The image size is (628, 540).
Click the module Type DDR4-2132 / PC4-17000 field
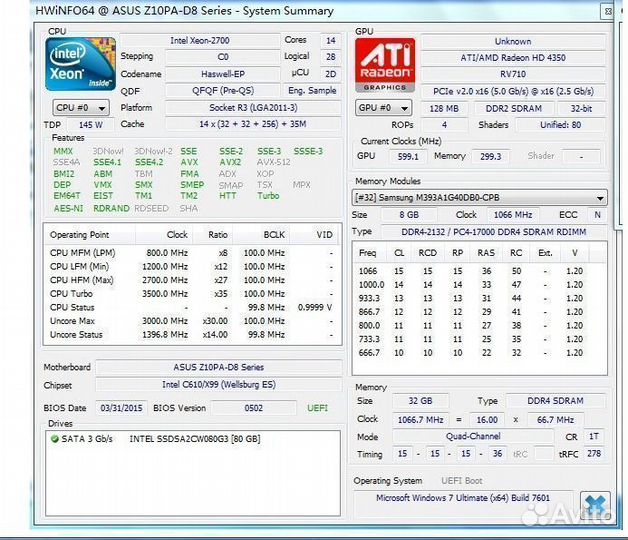[x=493, y=232]
